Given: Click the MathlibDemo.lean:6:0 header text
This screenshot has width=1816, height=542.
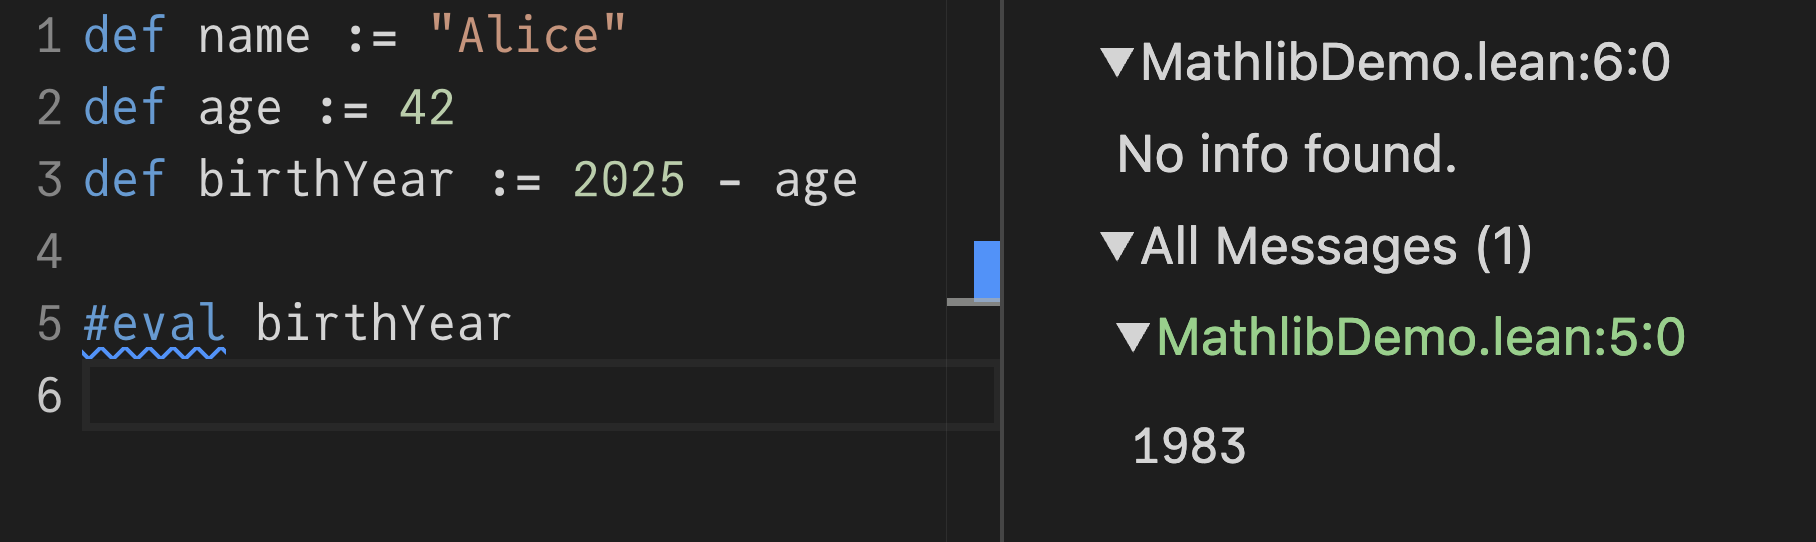Looking at the screenshot, I should tap(1405, 63).
